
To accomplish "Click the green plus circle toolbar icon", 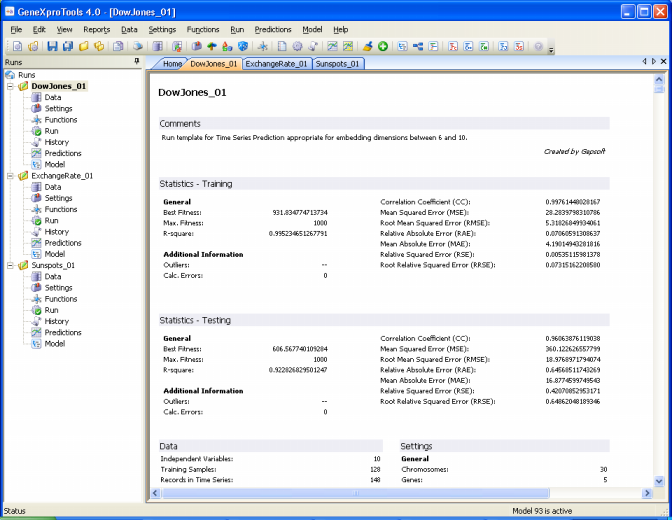I will click(x=383, y=46).
